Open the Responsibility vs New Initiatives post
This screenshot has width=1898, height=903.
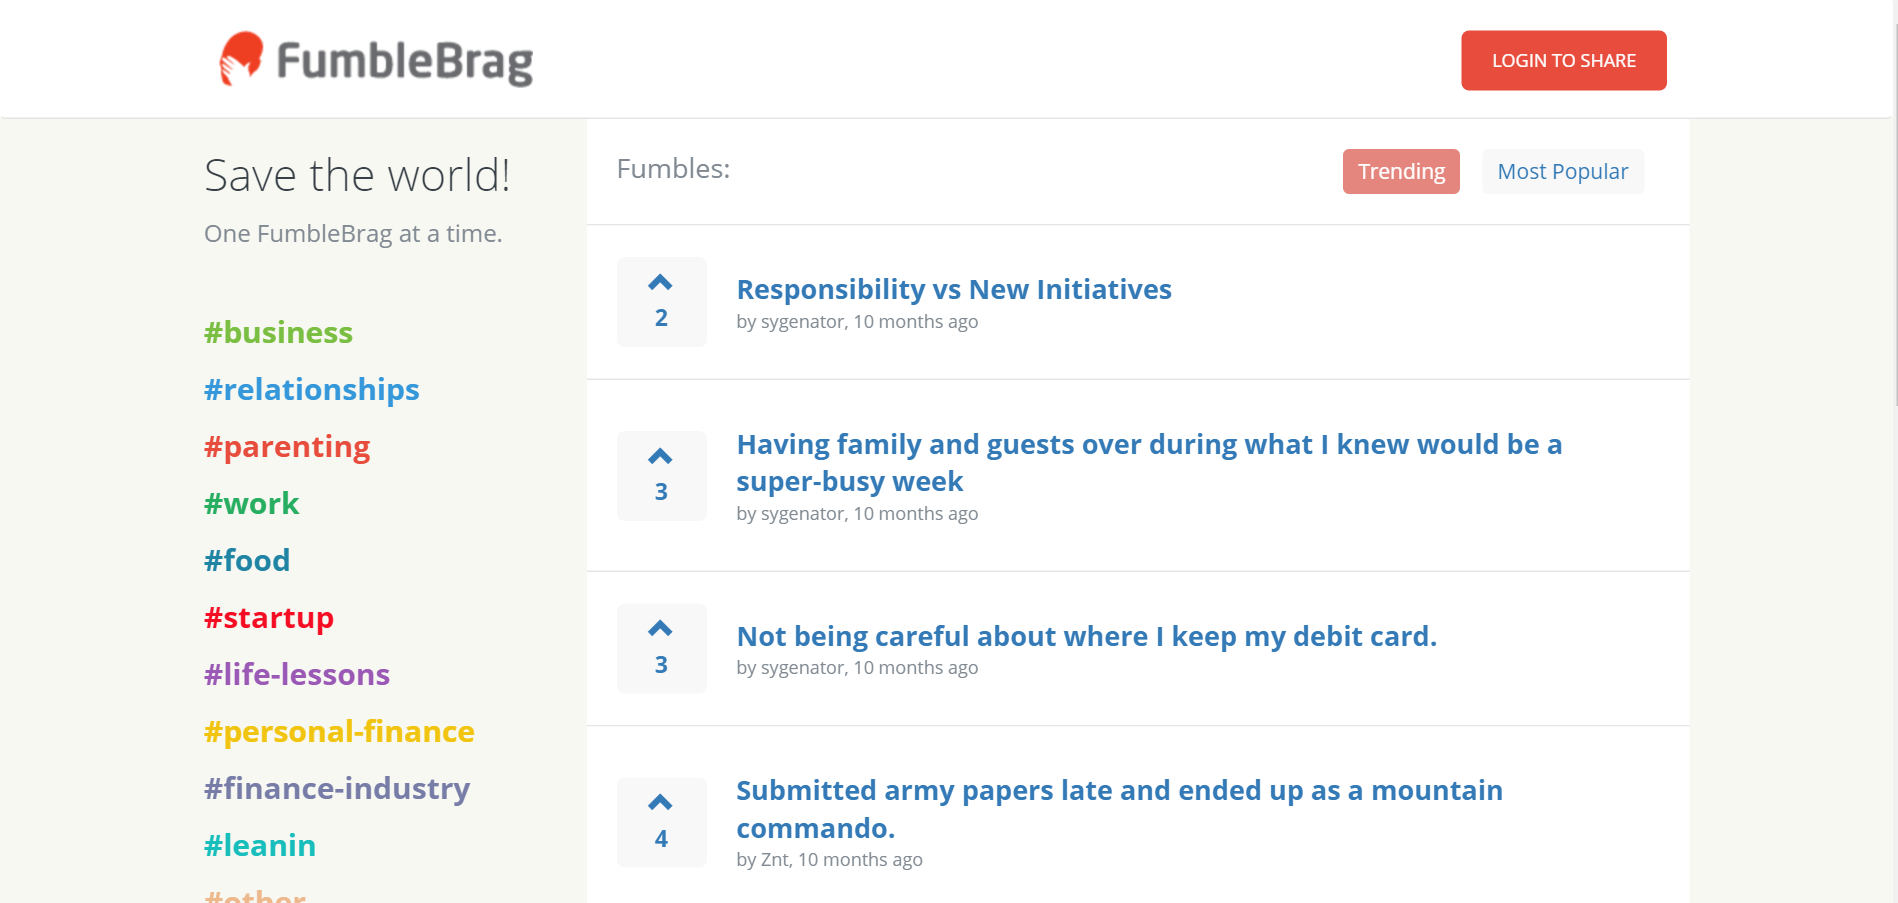tap(954, 289)
